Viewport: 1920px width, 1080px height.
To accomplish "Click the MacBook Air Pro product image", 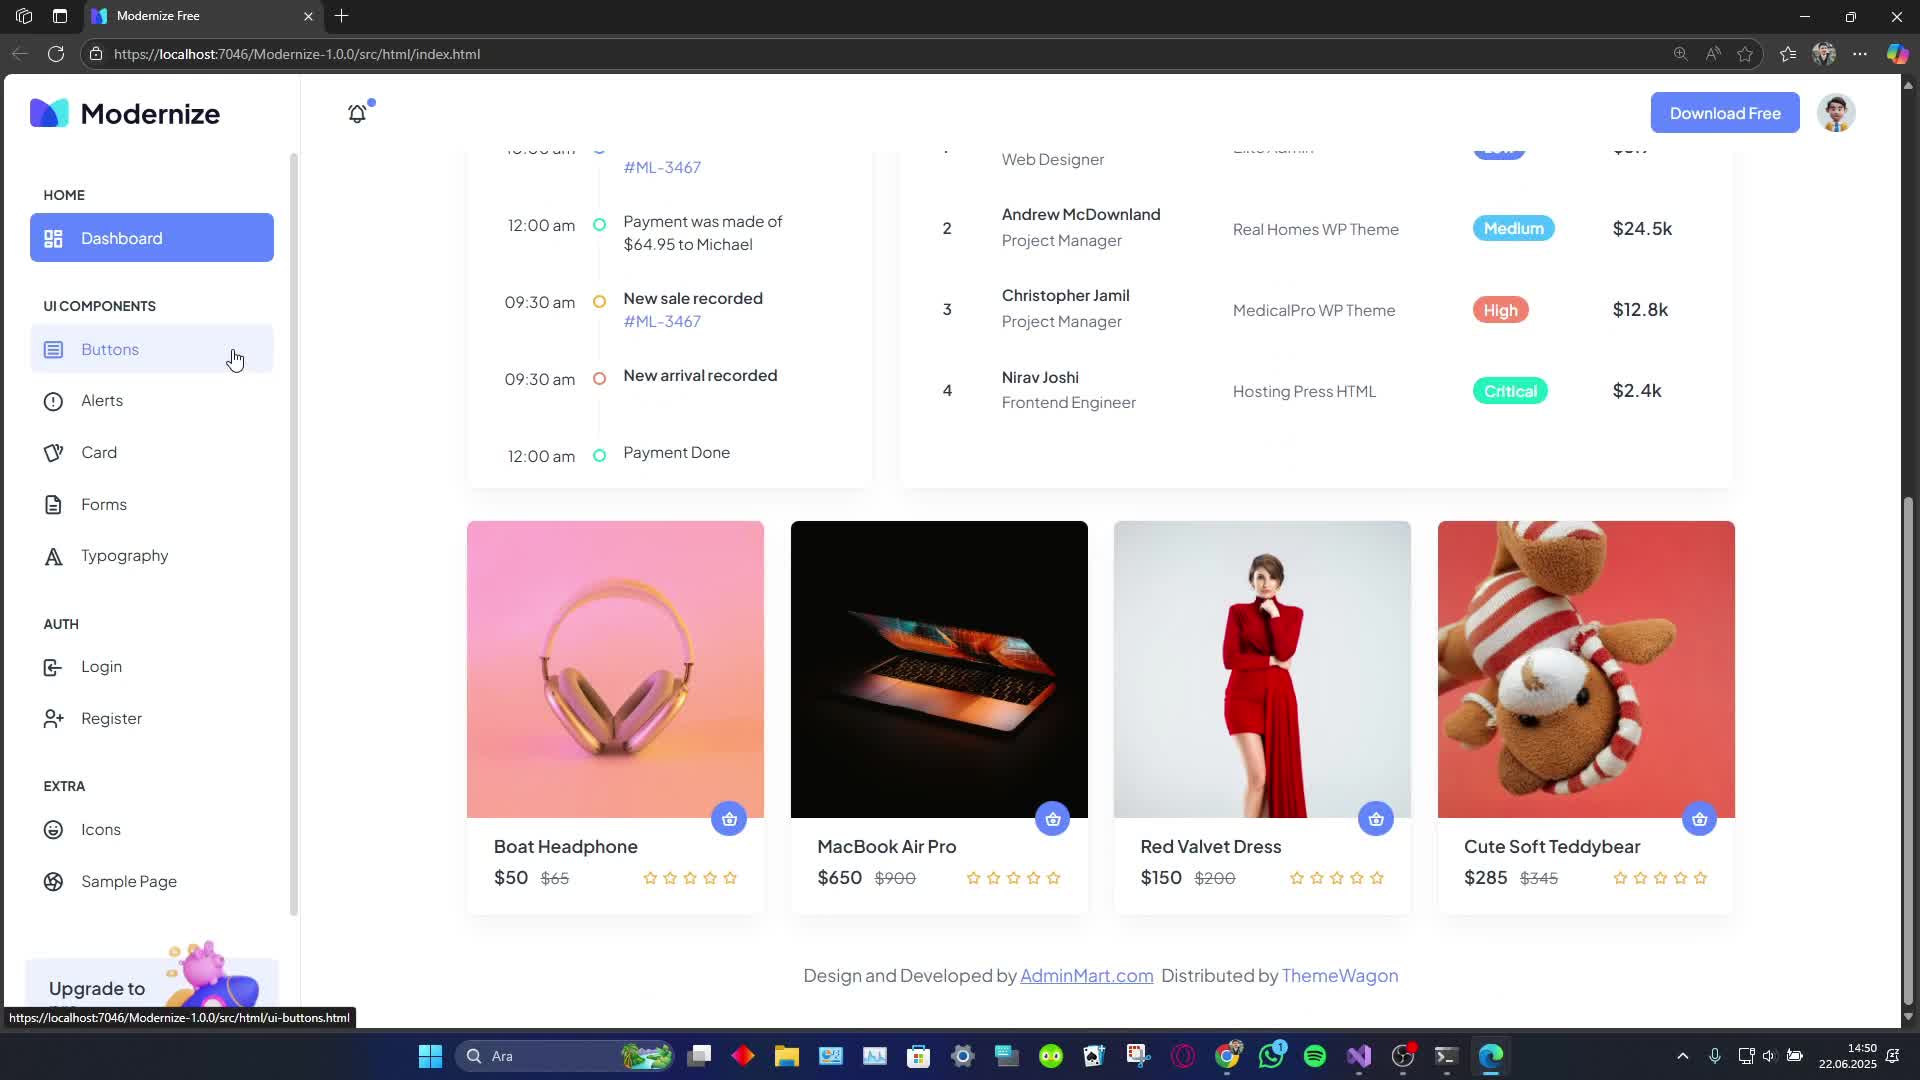I will 939,669.
